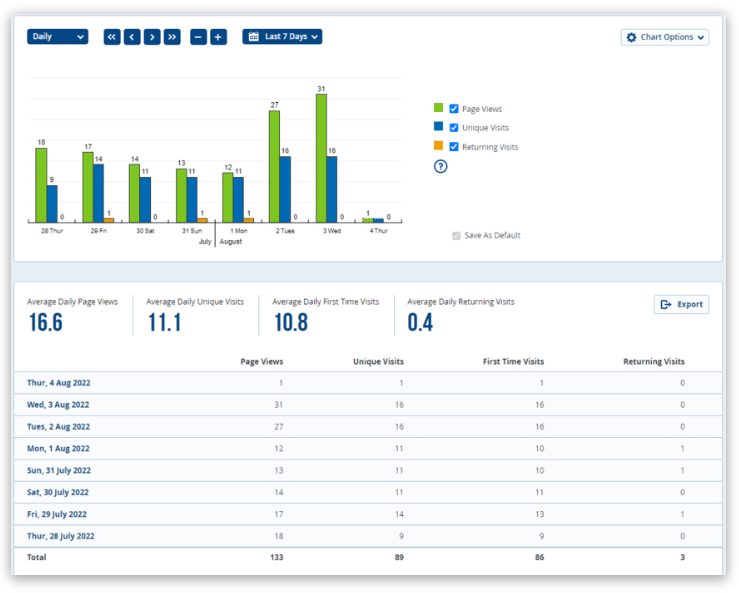Click the 3 Wed green bar of 31
The height and width of the screenshot is (593, 739).
pos(321,158)
